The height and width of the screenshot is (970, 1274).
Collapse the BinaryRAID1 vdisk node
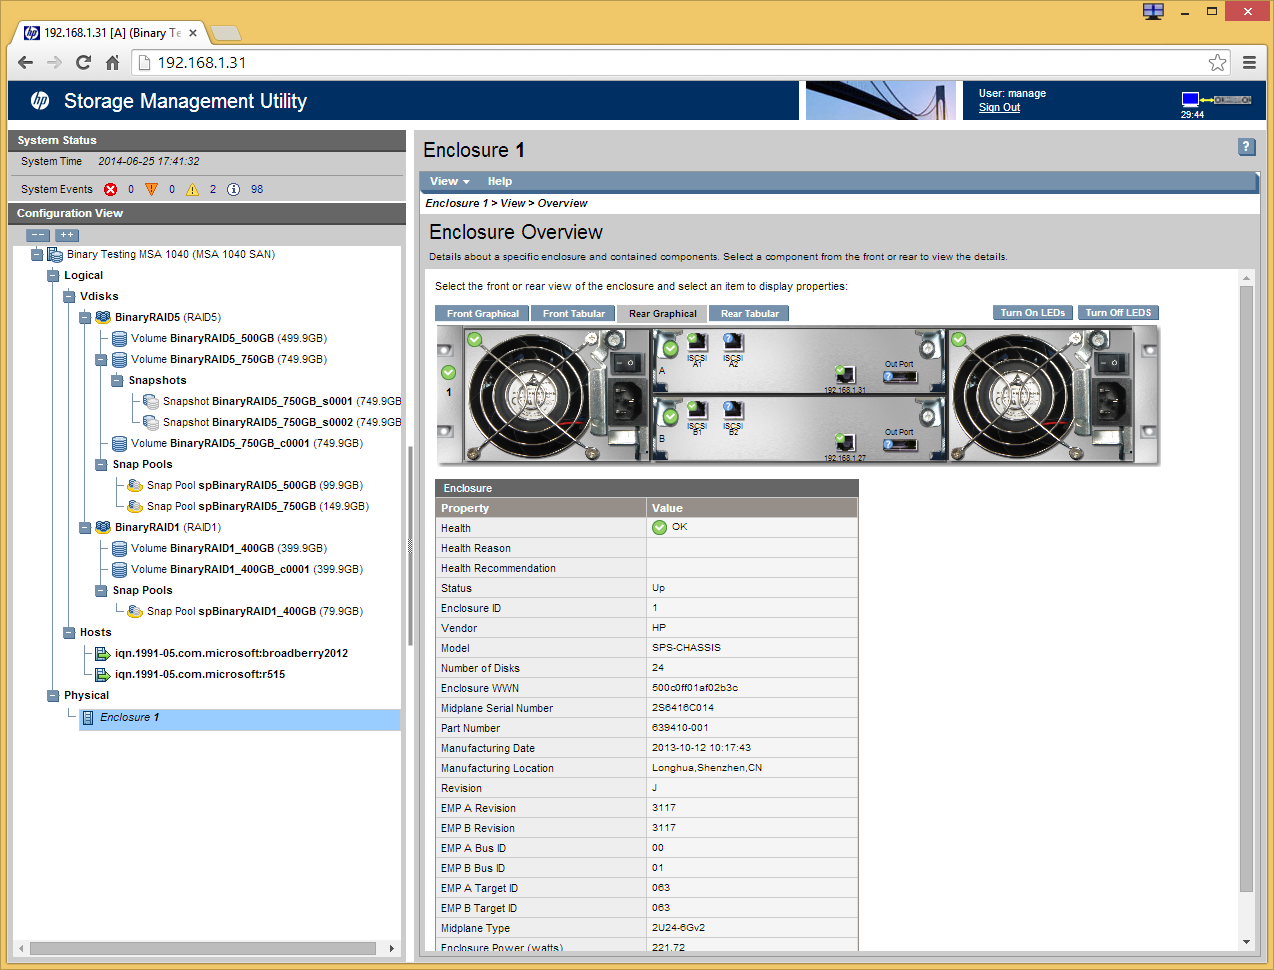coord(85,528)
